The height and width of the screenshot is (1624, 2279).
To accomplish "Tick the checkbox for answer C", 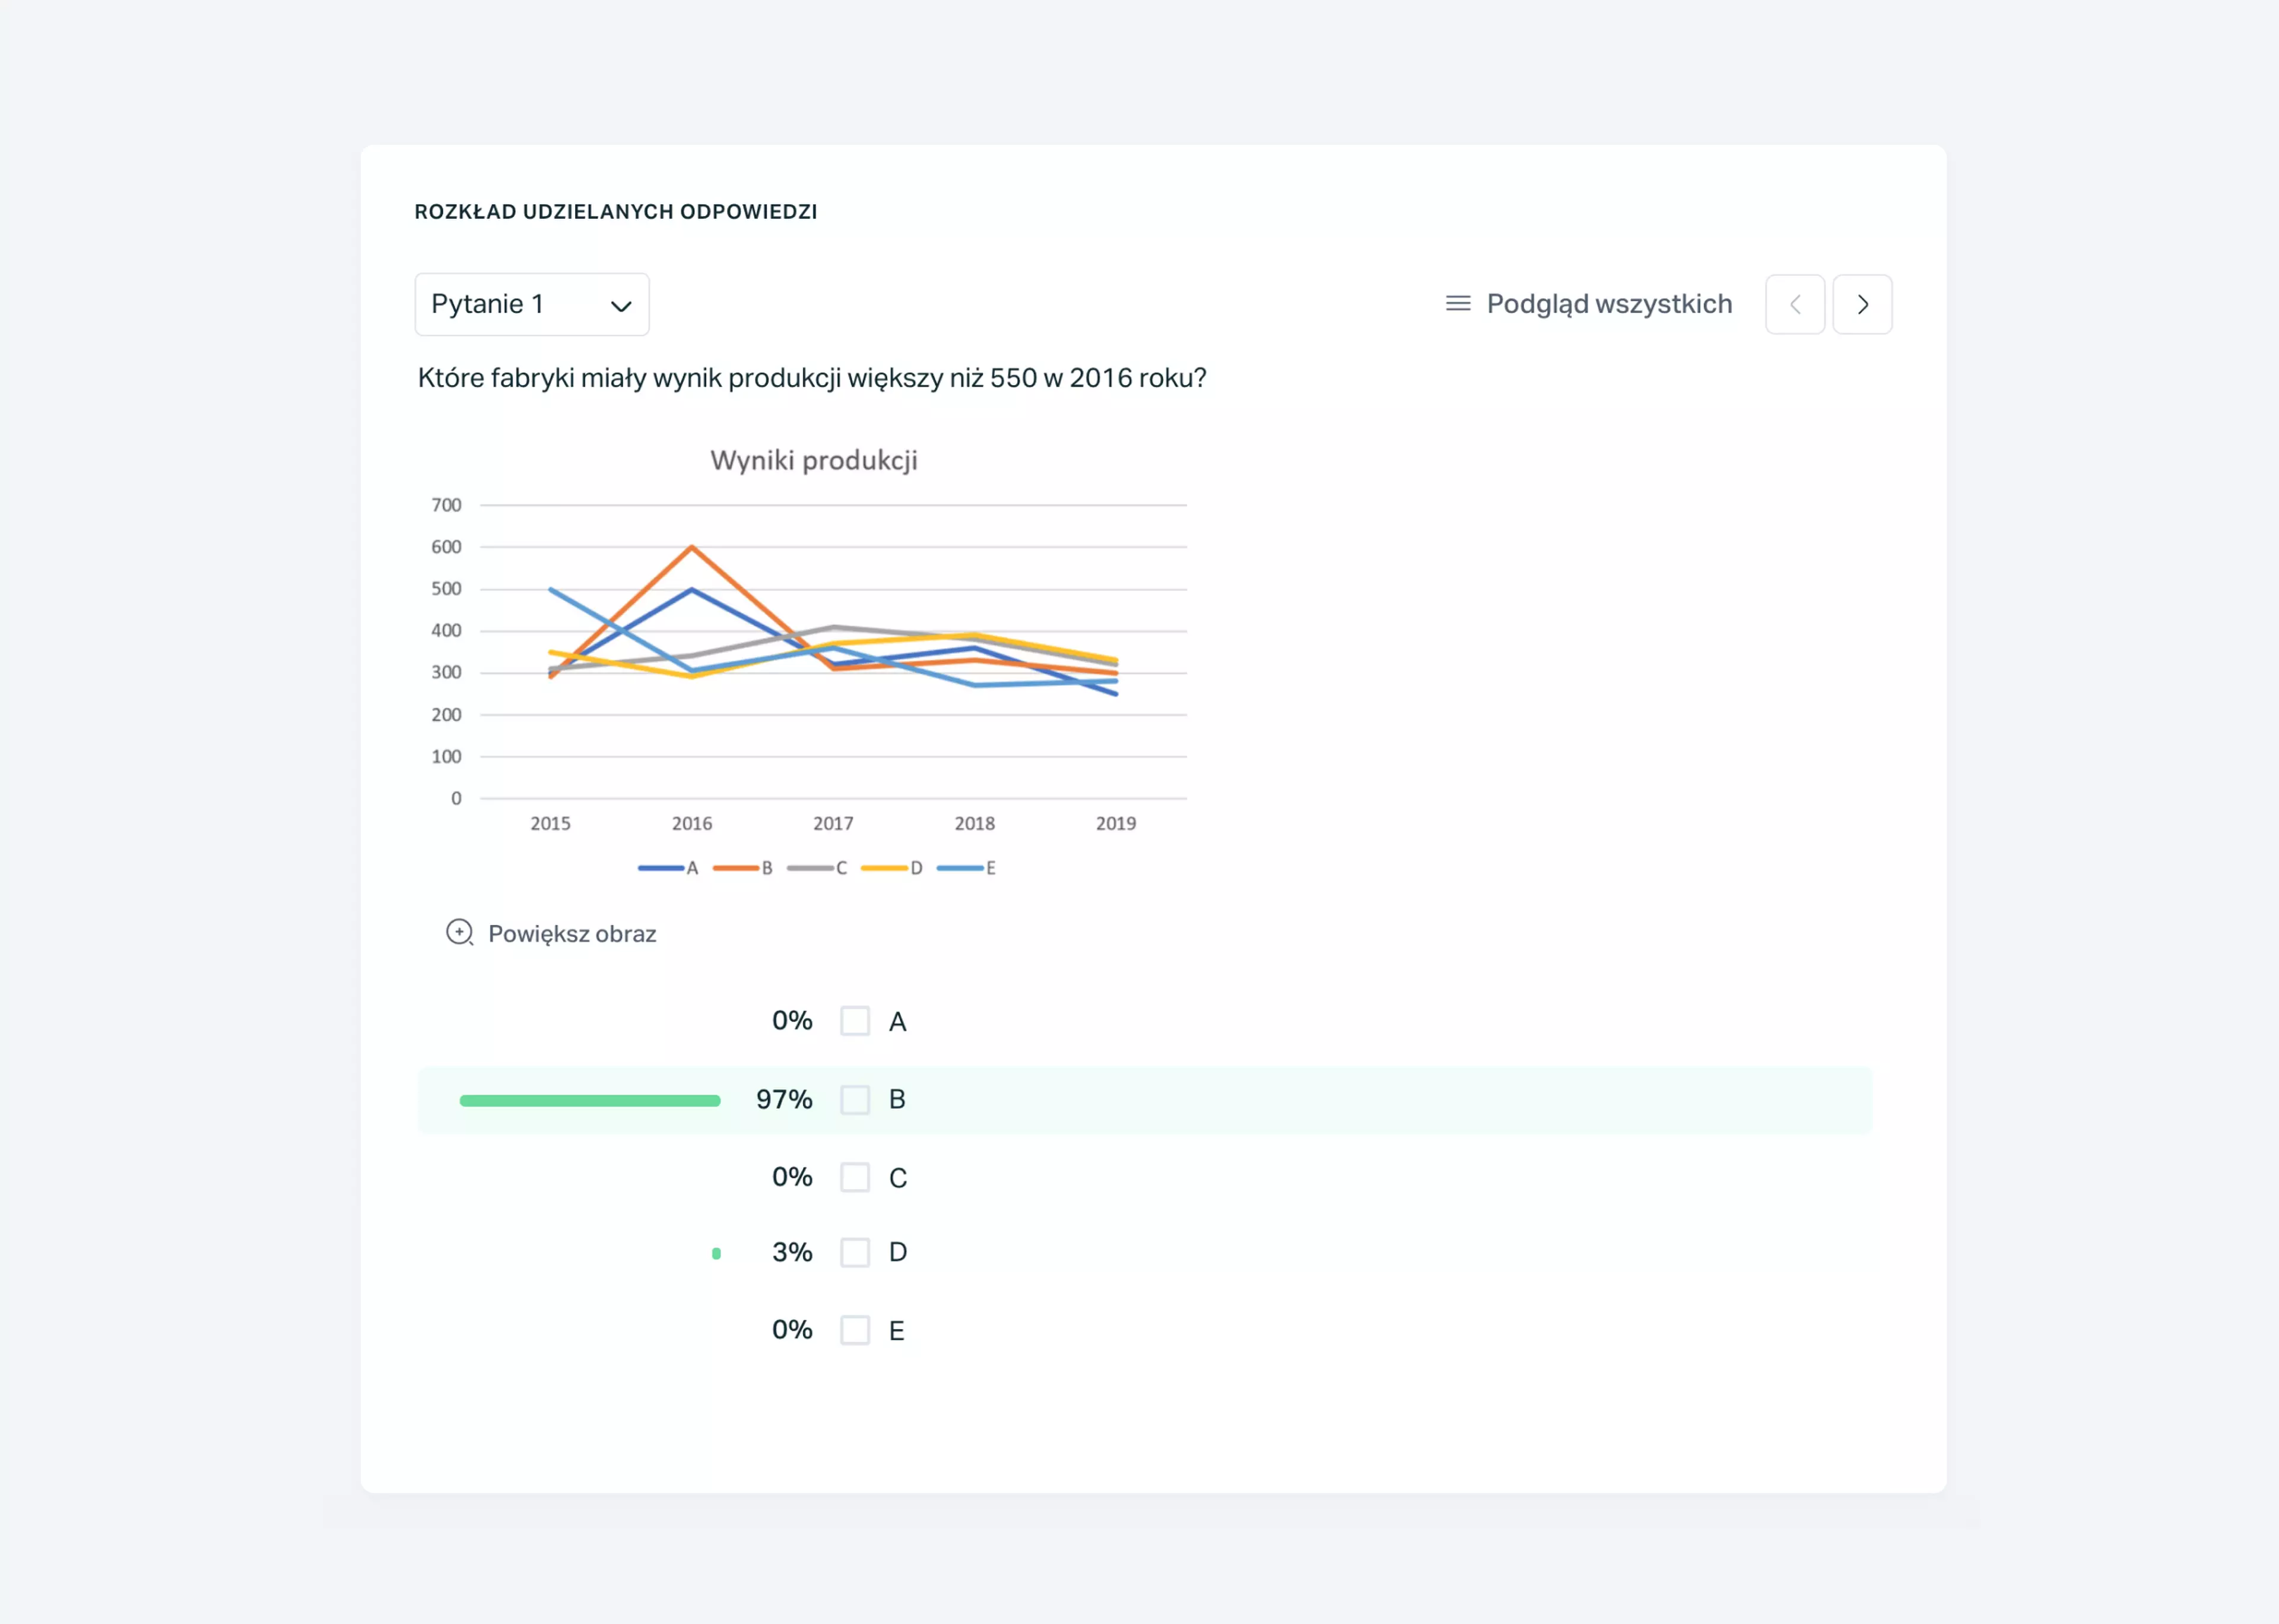I will (855, 1177).
